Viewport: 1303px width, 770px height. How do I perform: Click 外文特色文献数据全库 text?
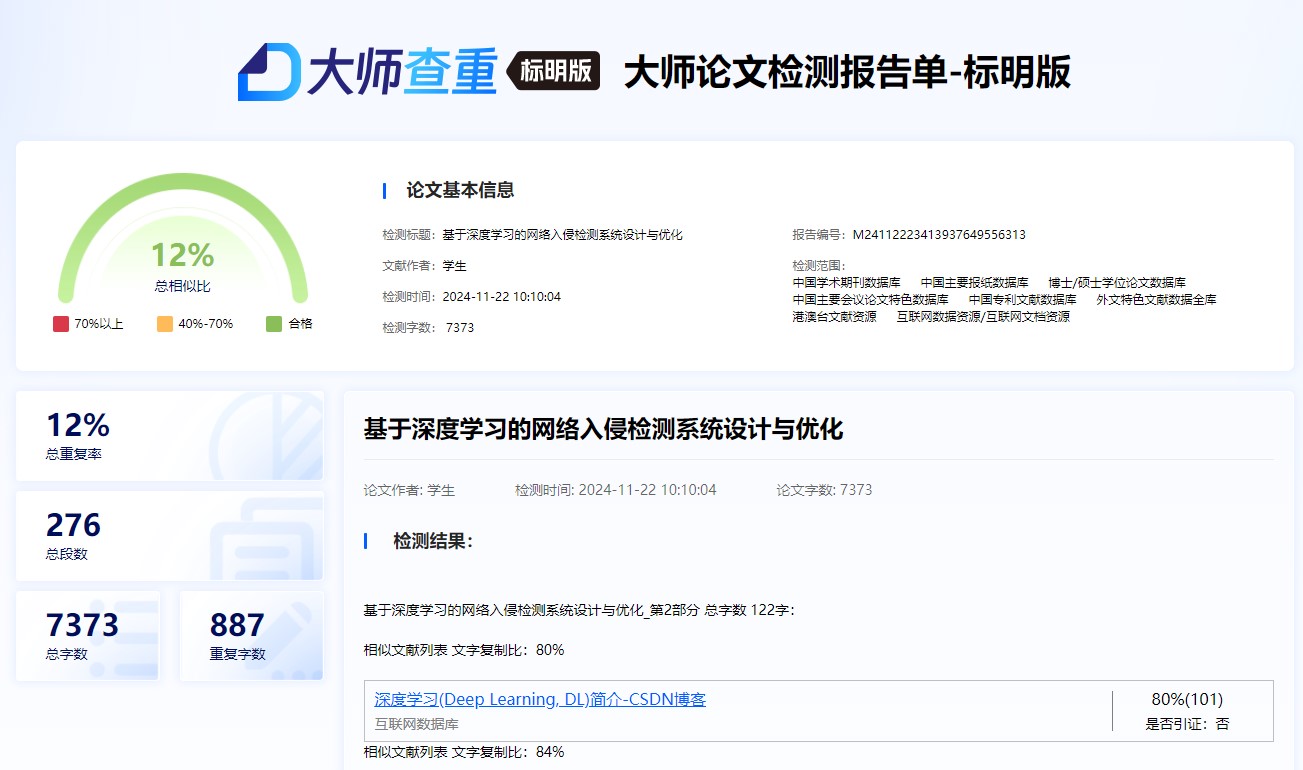click(x=1157, y=299)
